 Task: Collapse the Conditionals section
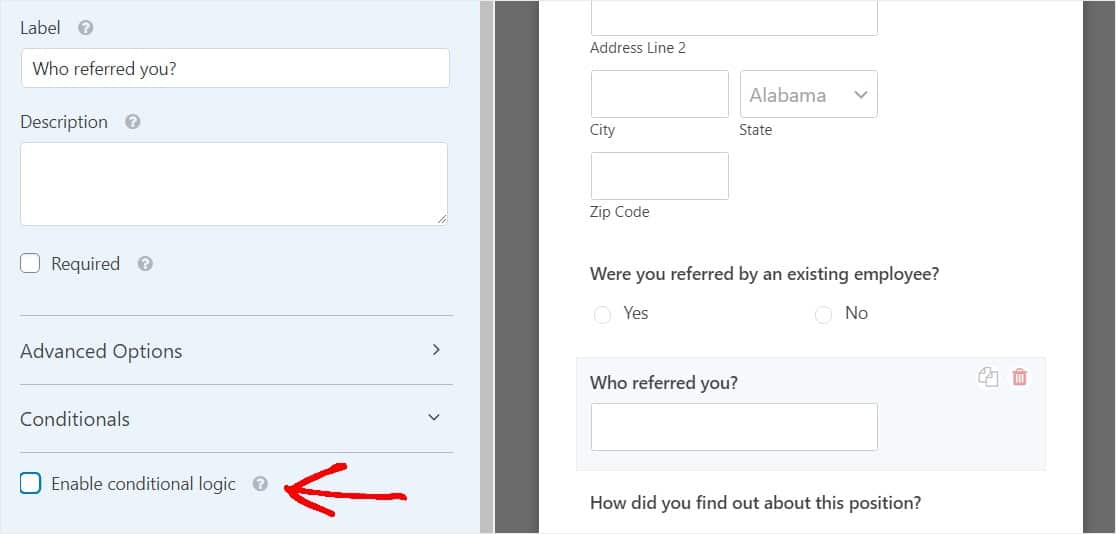[232, 419]
